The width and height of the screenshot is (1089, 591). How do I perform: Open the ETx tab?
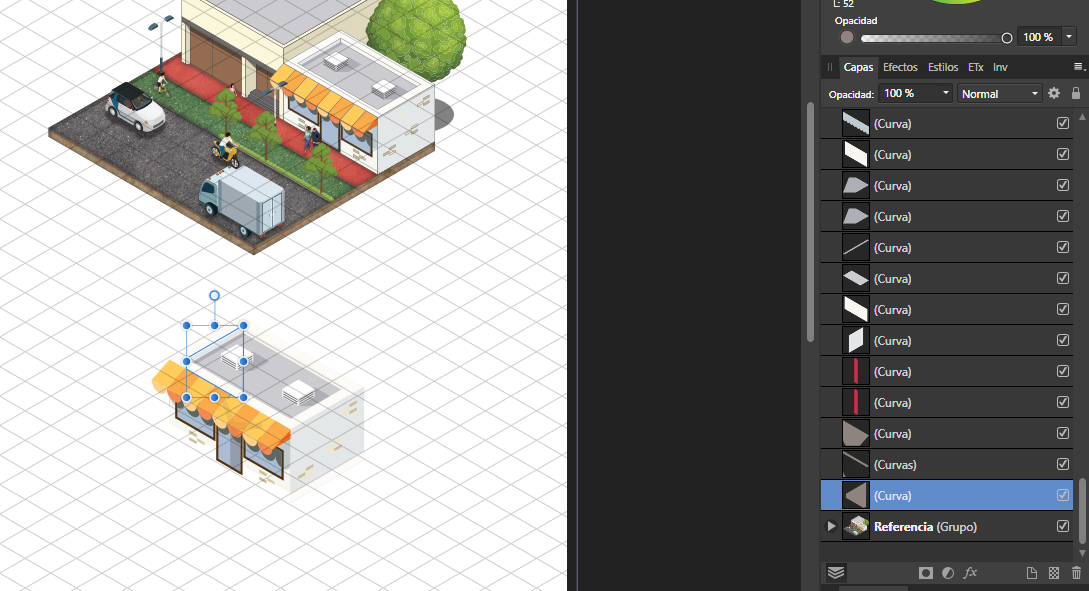pos(975,67)
